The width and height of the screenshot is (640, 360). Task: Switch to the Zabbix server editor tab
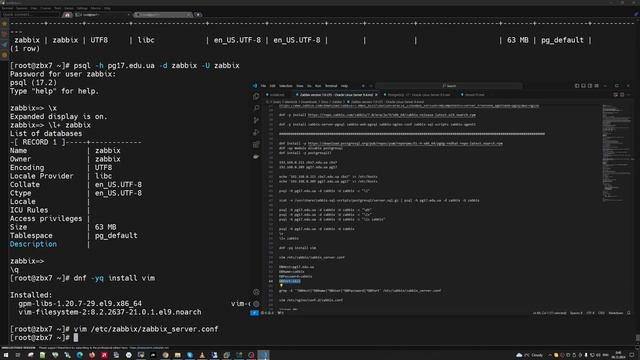pos(337,95)
